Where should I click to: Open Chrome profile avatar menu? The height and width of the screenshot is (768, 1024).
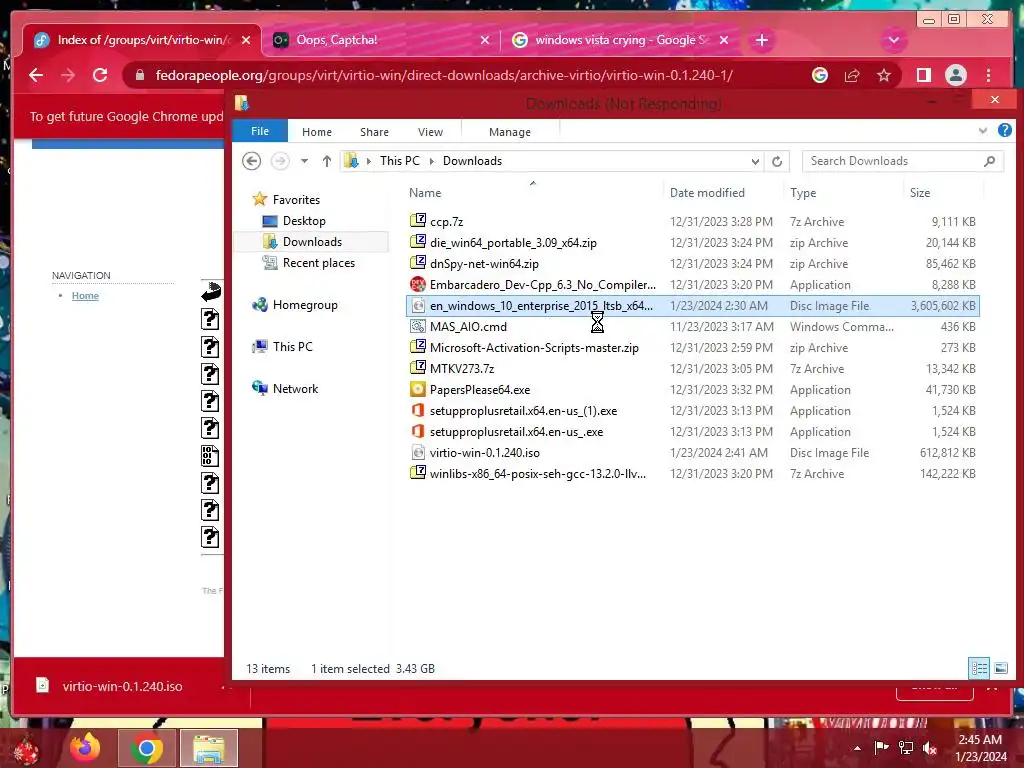click(x=955, y=75)
